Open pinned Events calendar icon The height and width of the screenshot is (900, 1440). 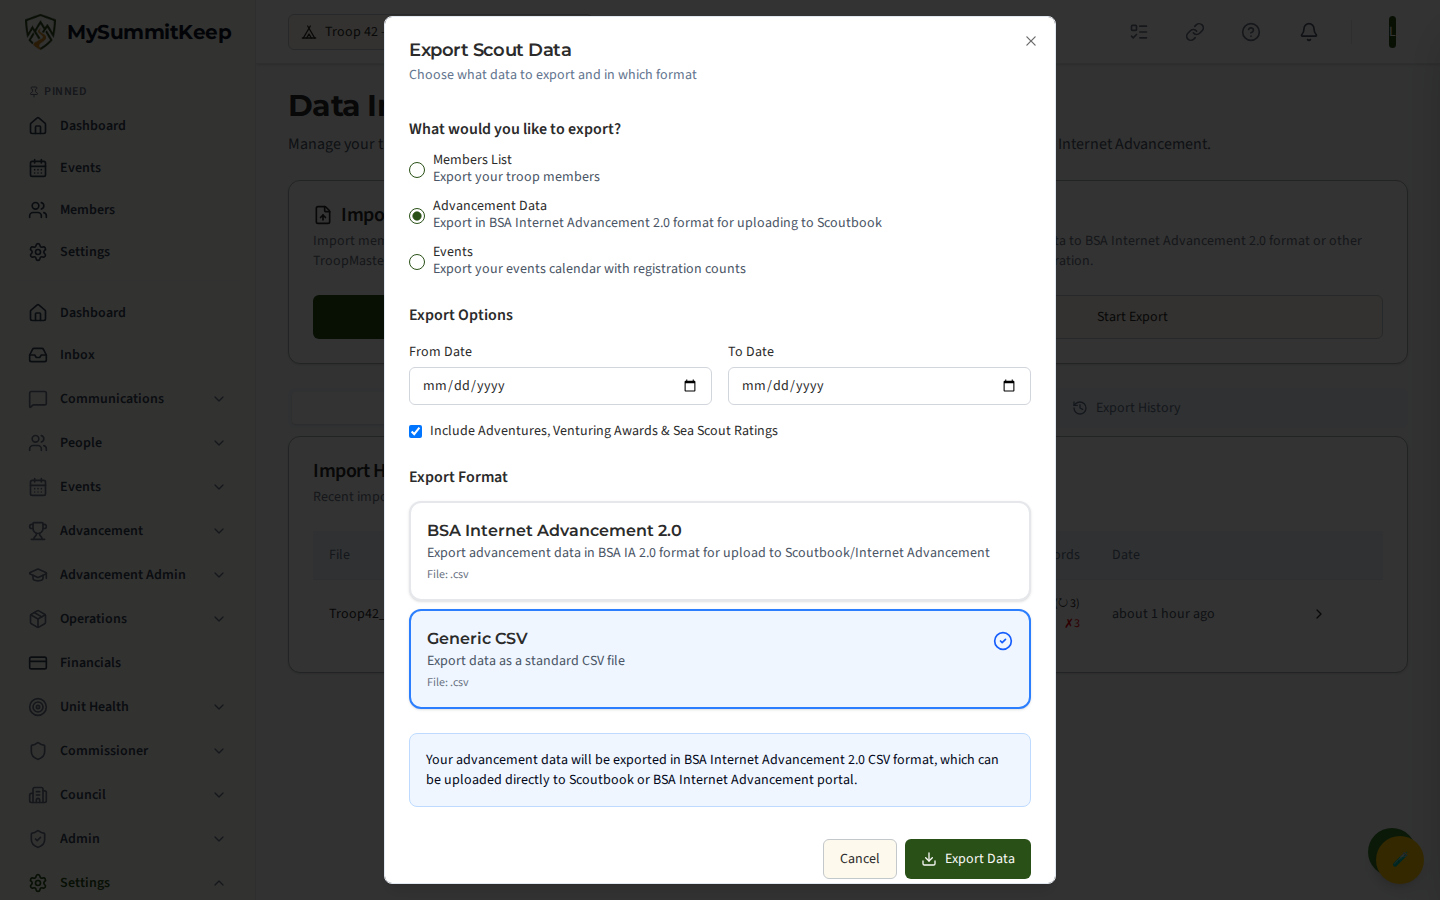click(x=38, y=168)
